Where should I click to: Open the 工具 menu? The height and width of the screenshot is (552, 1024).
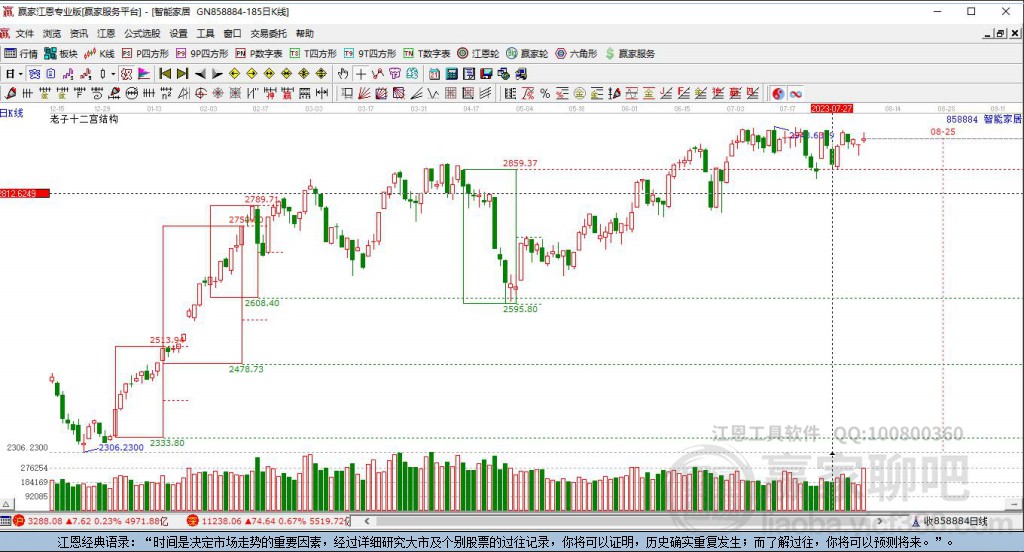[x=205, y=33]
